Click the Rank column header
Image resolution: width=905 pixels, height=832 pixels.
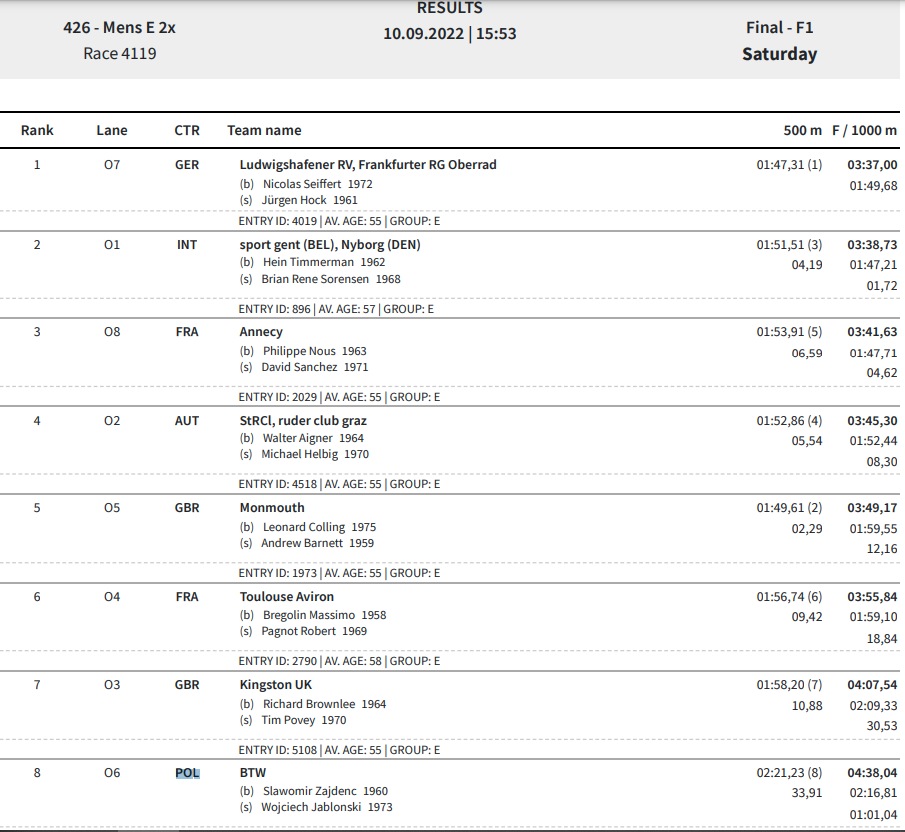tap(37, 130)
